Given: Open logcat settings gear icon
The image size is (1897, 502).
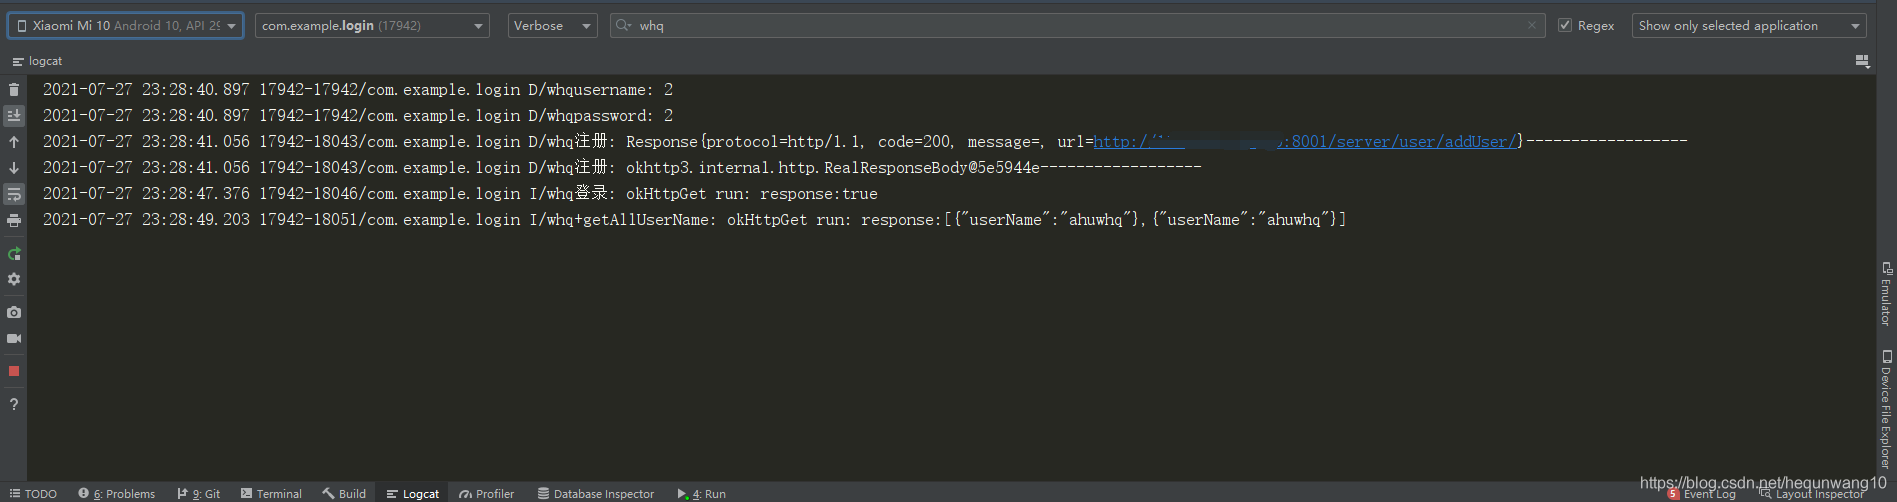Looking at the screenshot, I should click(14, 280).
